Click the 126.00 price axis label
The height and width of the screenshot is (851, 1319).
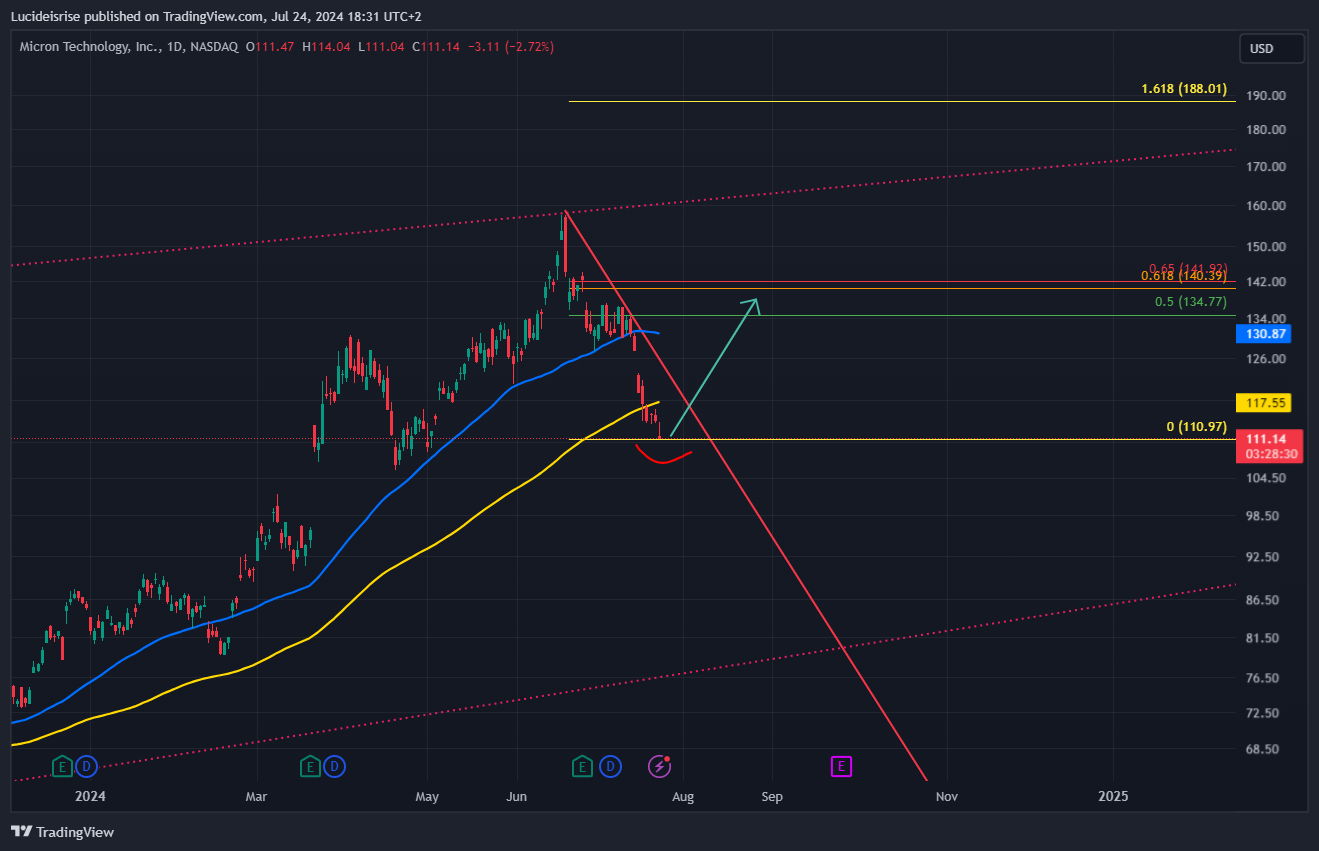1265,358
